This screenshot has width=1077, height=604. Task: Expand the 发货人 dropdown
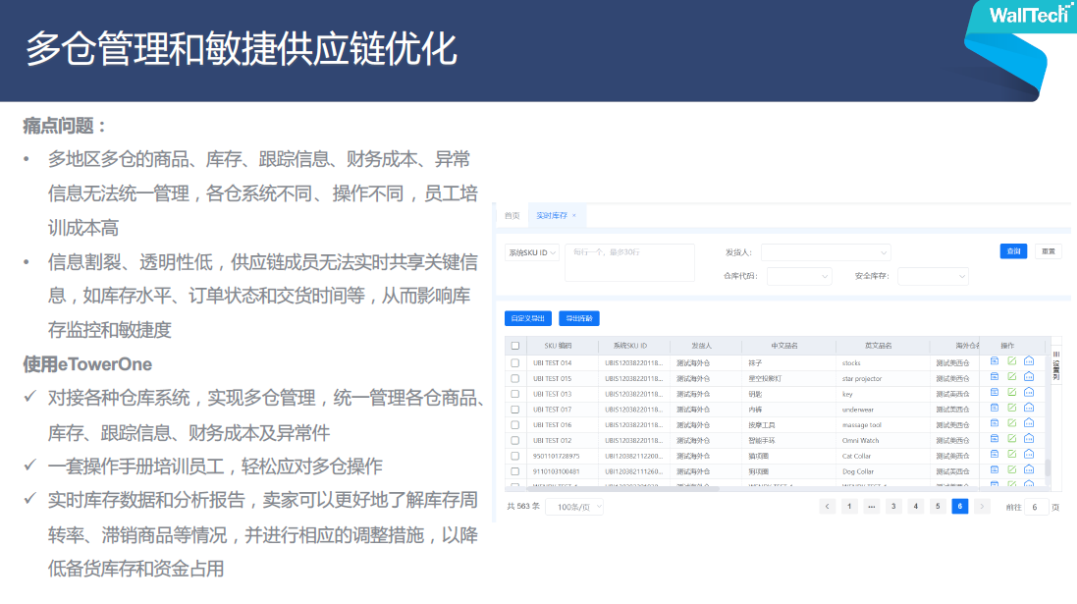click(x=826, y=253)
